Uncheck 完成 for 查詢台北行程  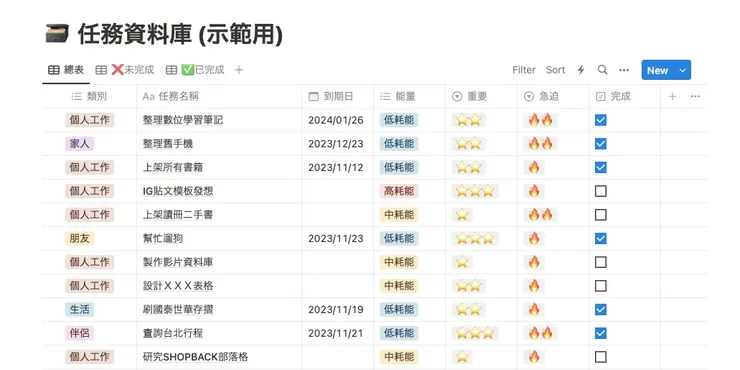click(600, 333)
